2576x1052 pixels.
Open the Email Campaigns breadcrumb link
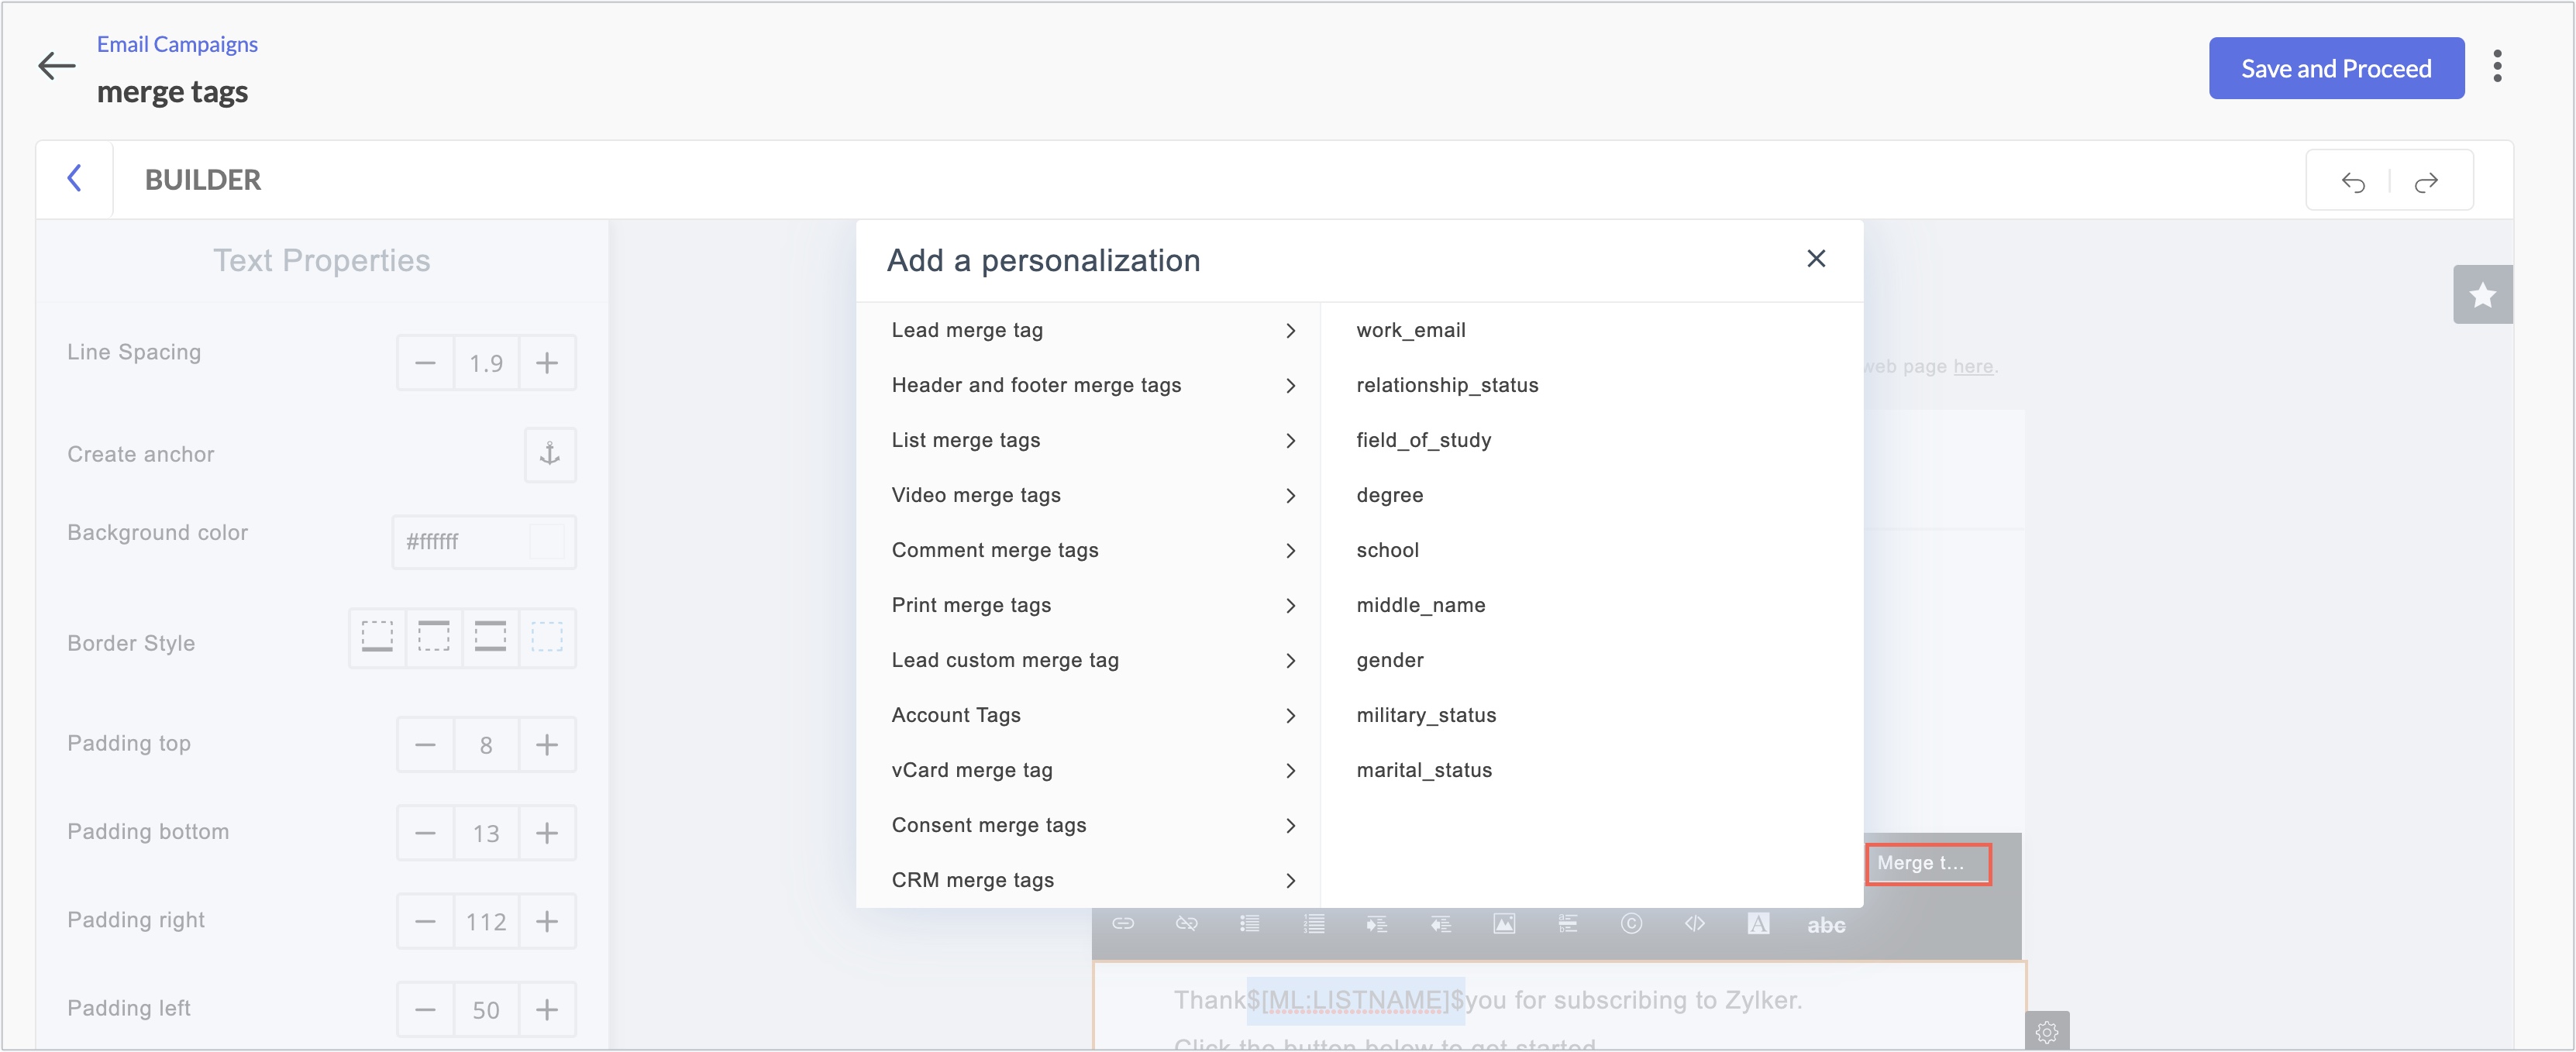[177, 44]
